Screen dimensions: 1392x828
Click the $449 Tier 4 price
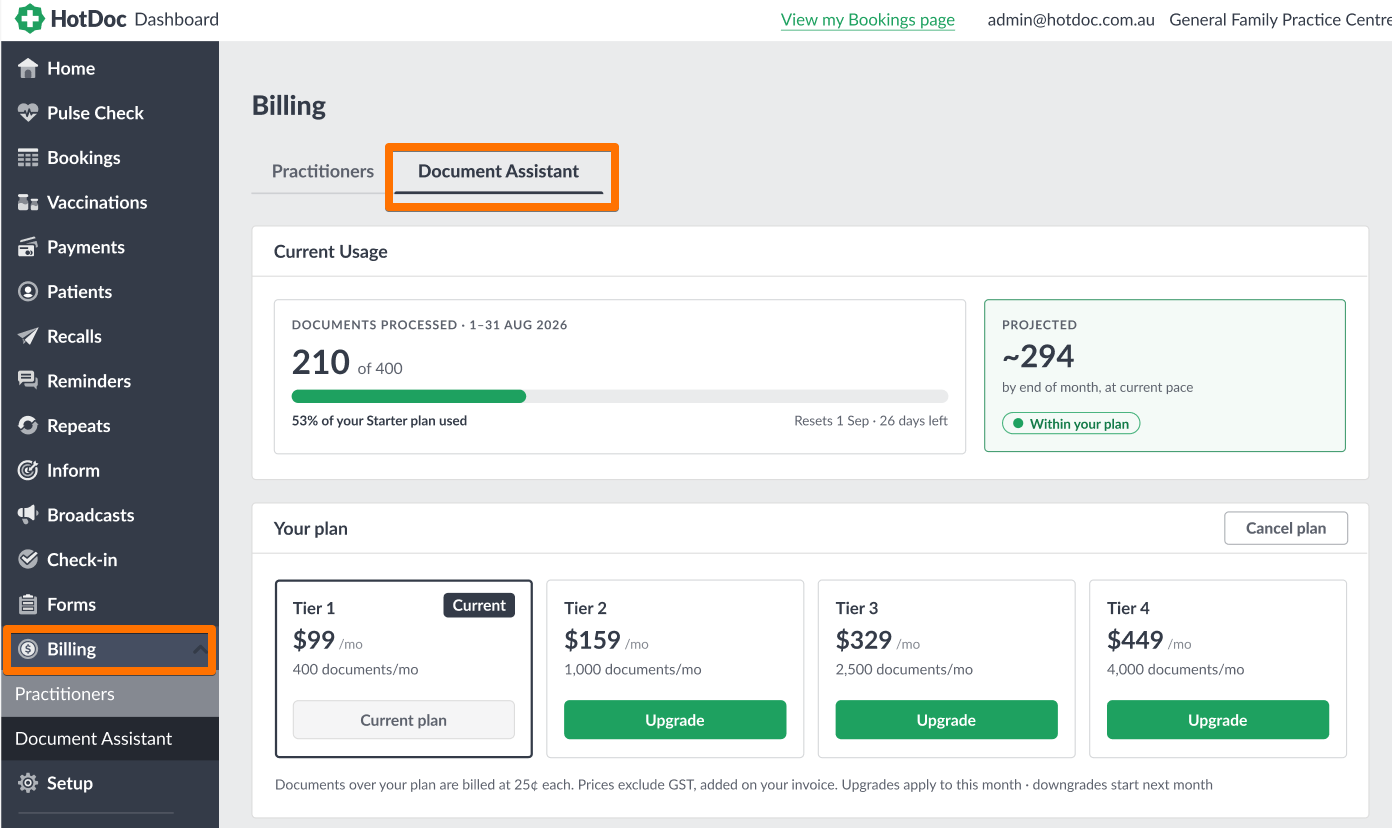1136,640
